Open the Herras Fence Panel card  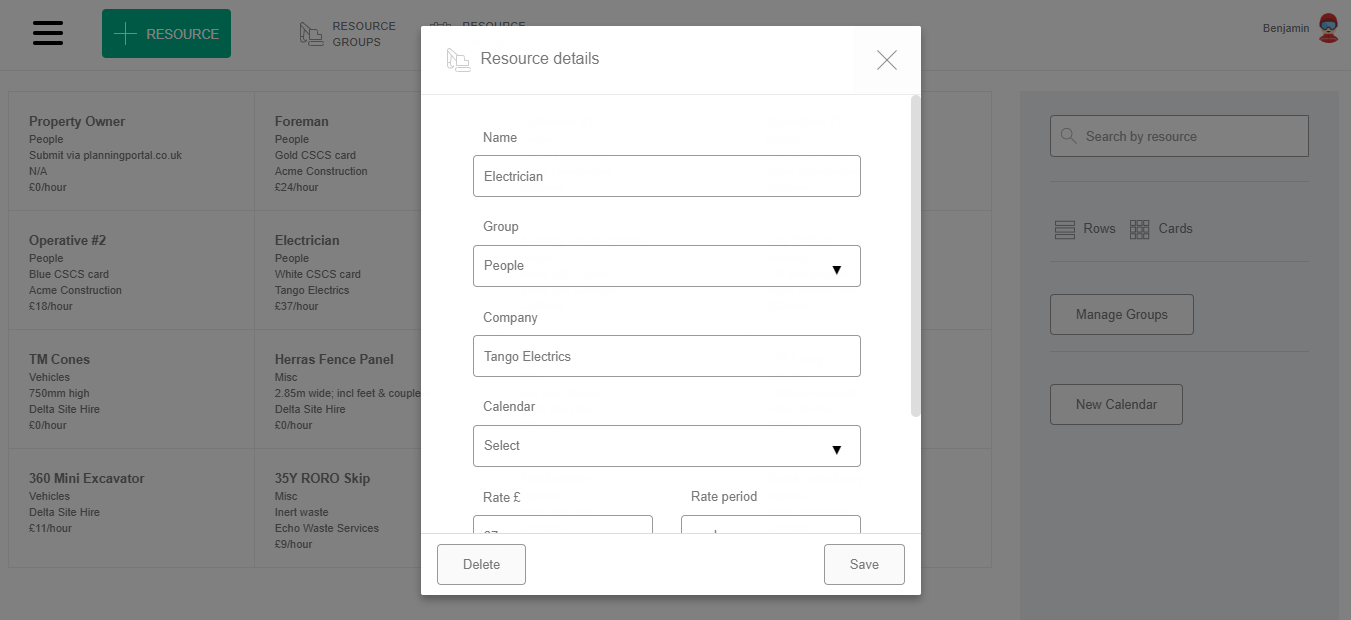(338, 389)
